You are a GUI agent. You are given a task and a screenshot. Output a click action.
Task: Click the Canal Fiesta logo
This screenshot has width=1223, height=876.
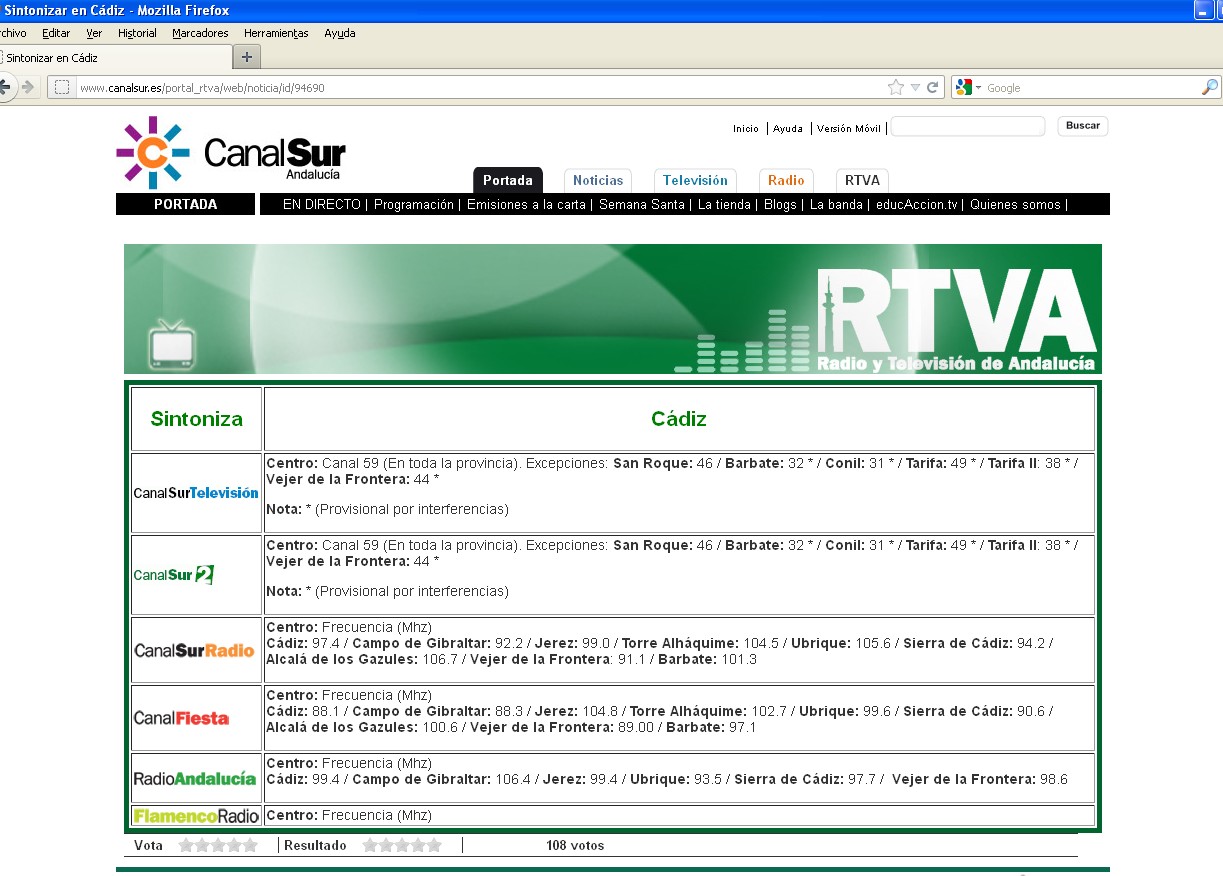182,718
